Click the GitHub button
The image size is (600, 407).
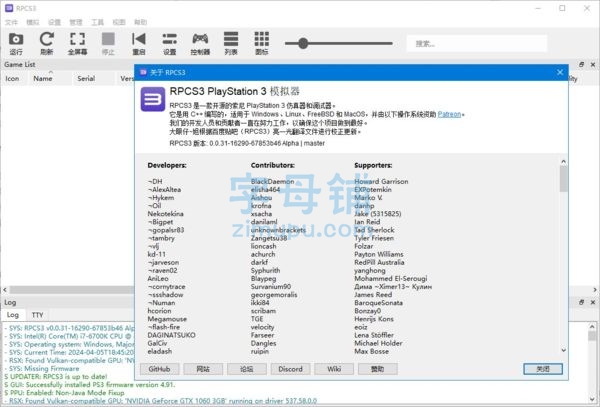(159, 369)
